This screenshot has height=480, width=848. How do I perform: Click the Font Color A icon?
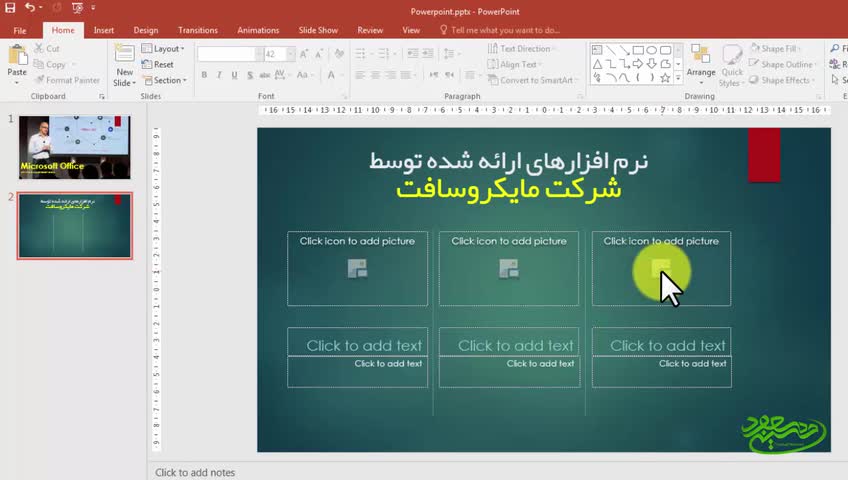(331, 75)
